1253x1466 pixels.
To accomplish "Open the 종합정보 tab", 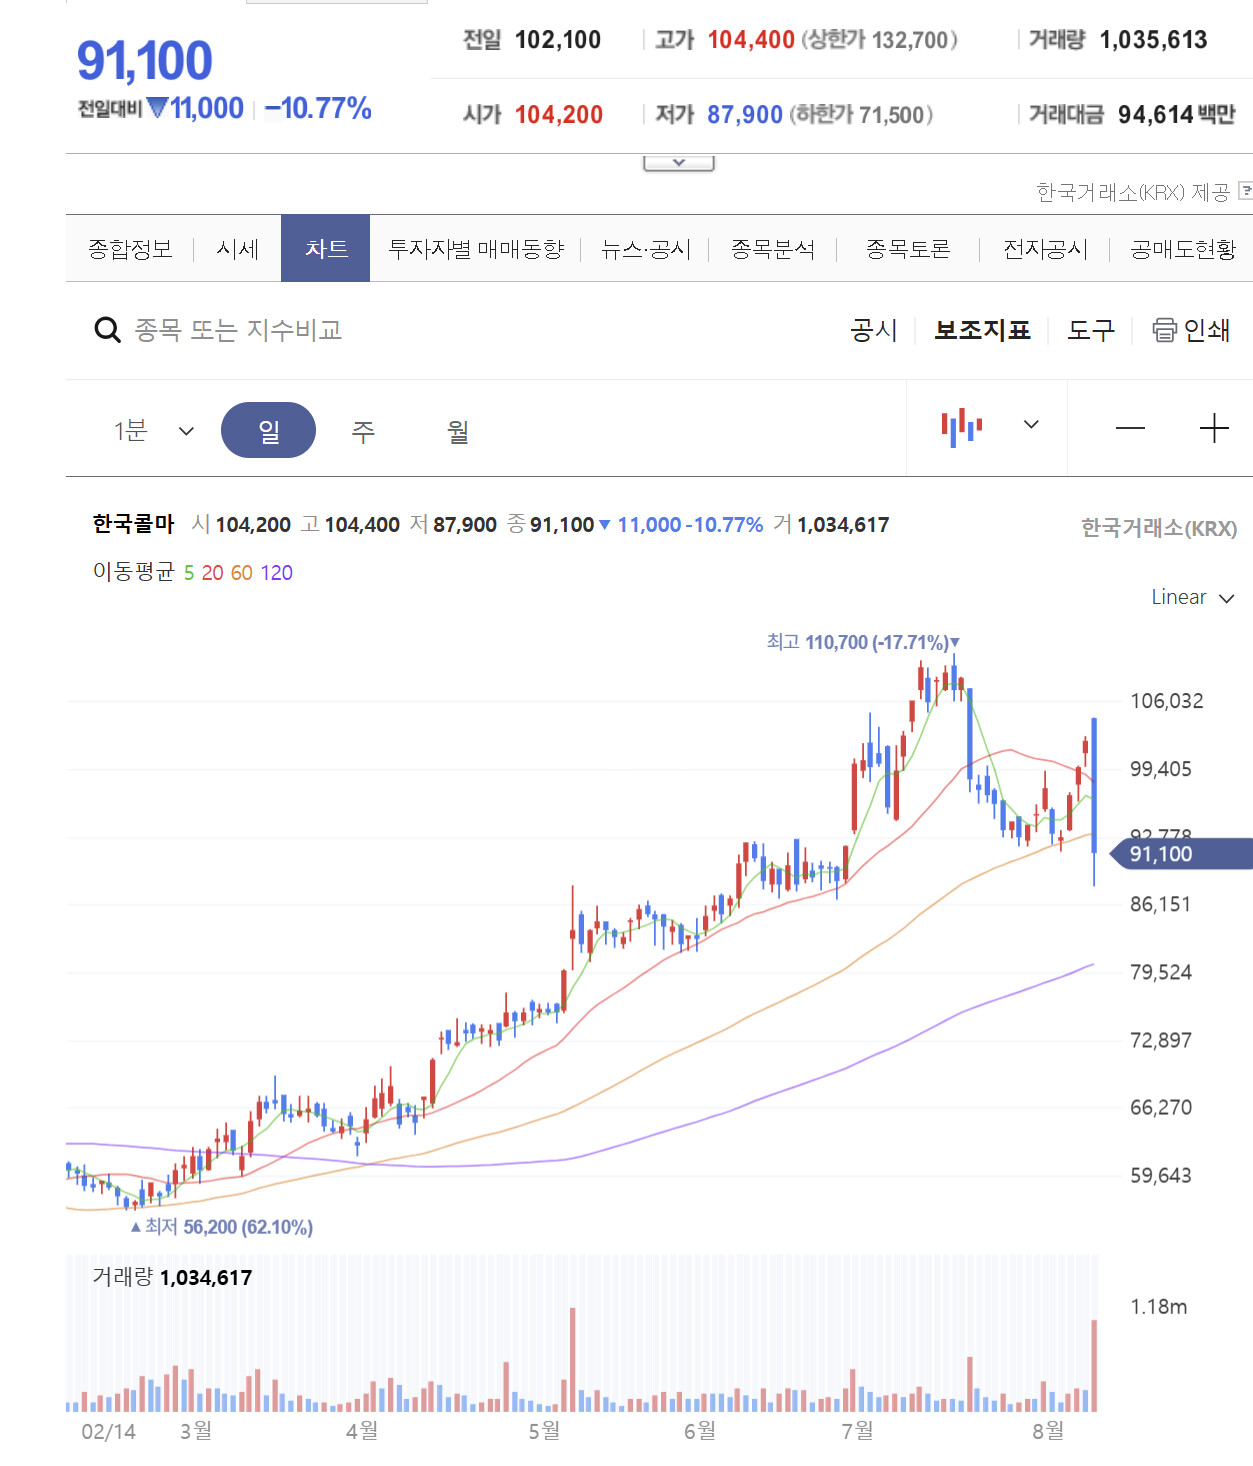I will click(x=130, y=249).
